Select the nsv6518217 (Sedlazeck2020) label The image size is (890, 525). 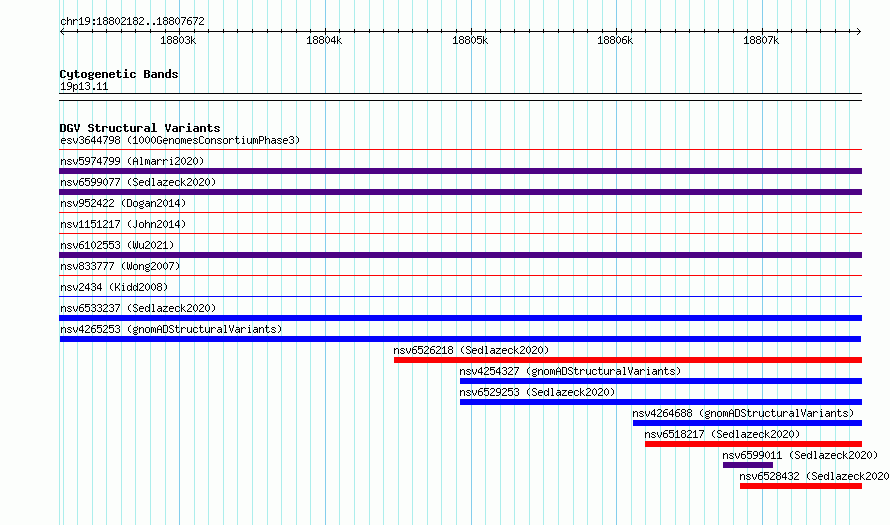click(x=722, y=434)
